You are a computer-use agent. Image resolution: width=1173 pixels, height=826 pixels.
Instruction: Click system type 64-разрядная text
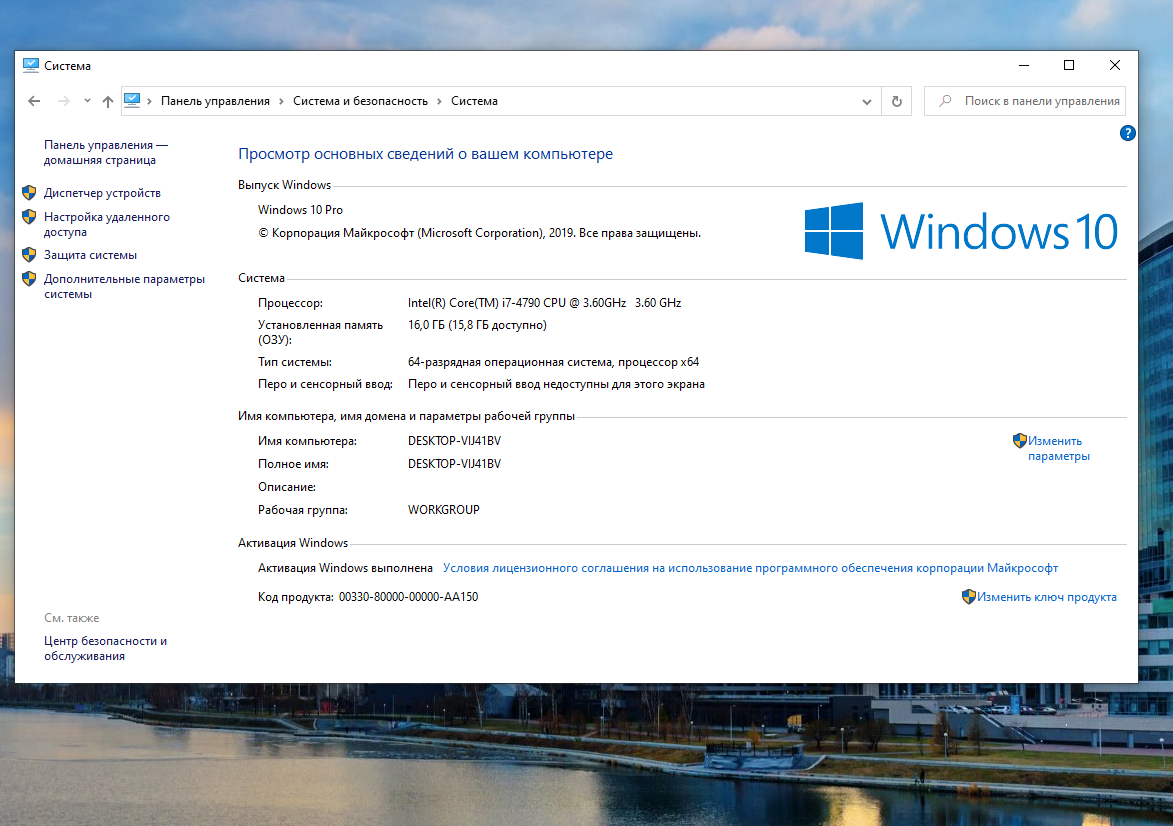tap(554, 362)
